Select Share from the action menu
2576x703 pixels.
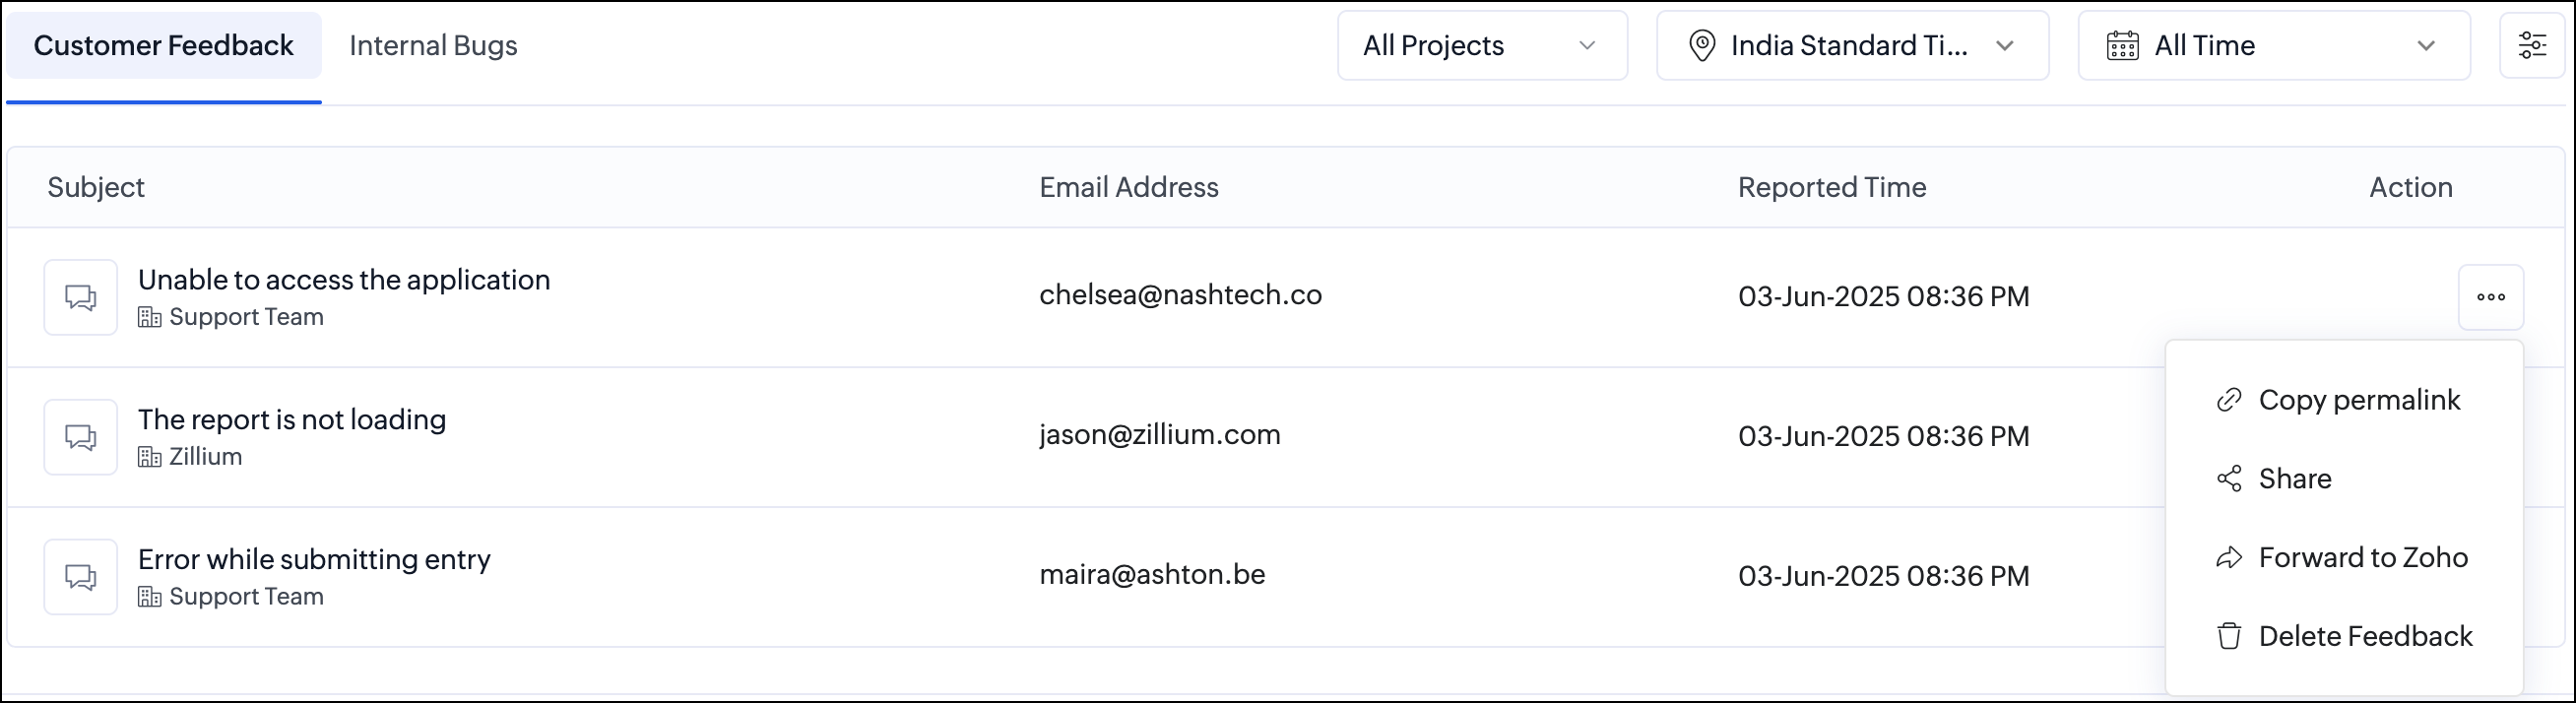[2294, 479]
